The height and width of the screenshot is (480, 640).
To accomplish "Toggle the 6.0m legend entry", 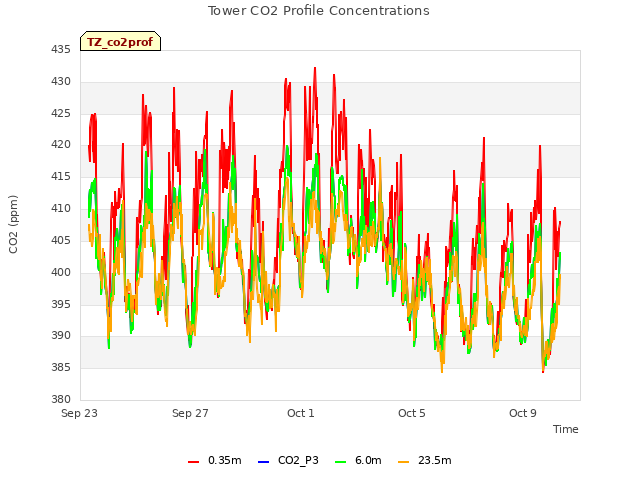I will (x=358, y=461).
